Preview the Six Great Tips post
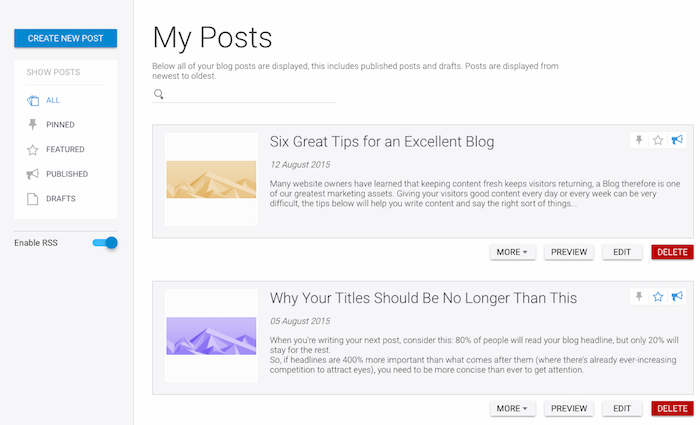700x425 pixels. (569, 252)
